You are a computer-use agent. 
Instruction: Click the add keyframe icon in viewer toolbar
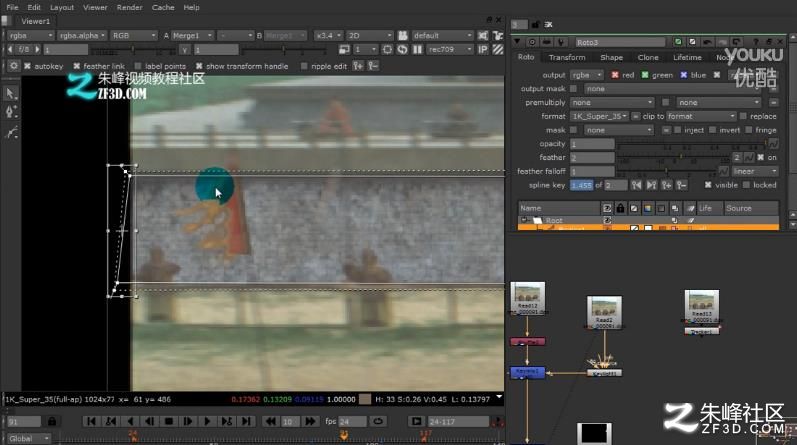click(358, 66)
